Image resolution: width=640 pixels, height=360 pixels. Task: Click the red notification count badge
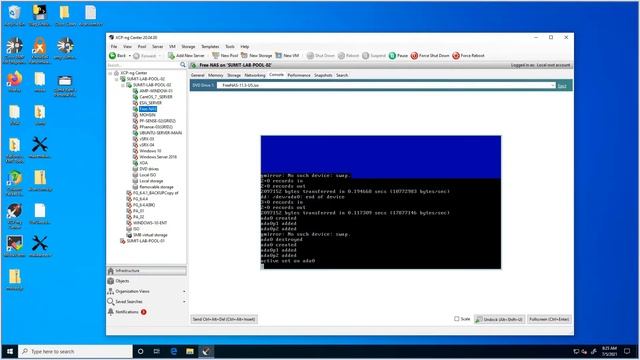tap(144, 312)
